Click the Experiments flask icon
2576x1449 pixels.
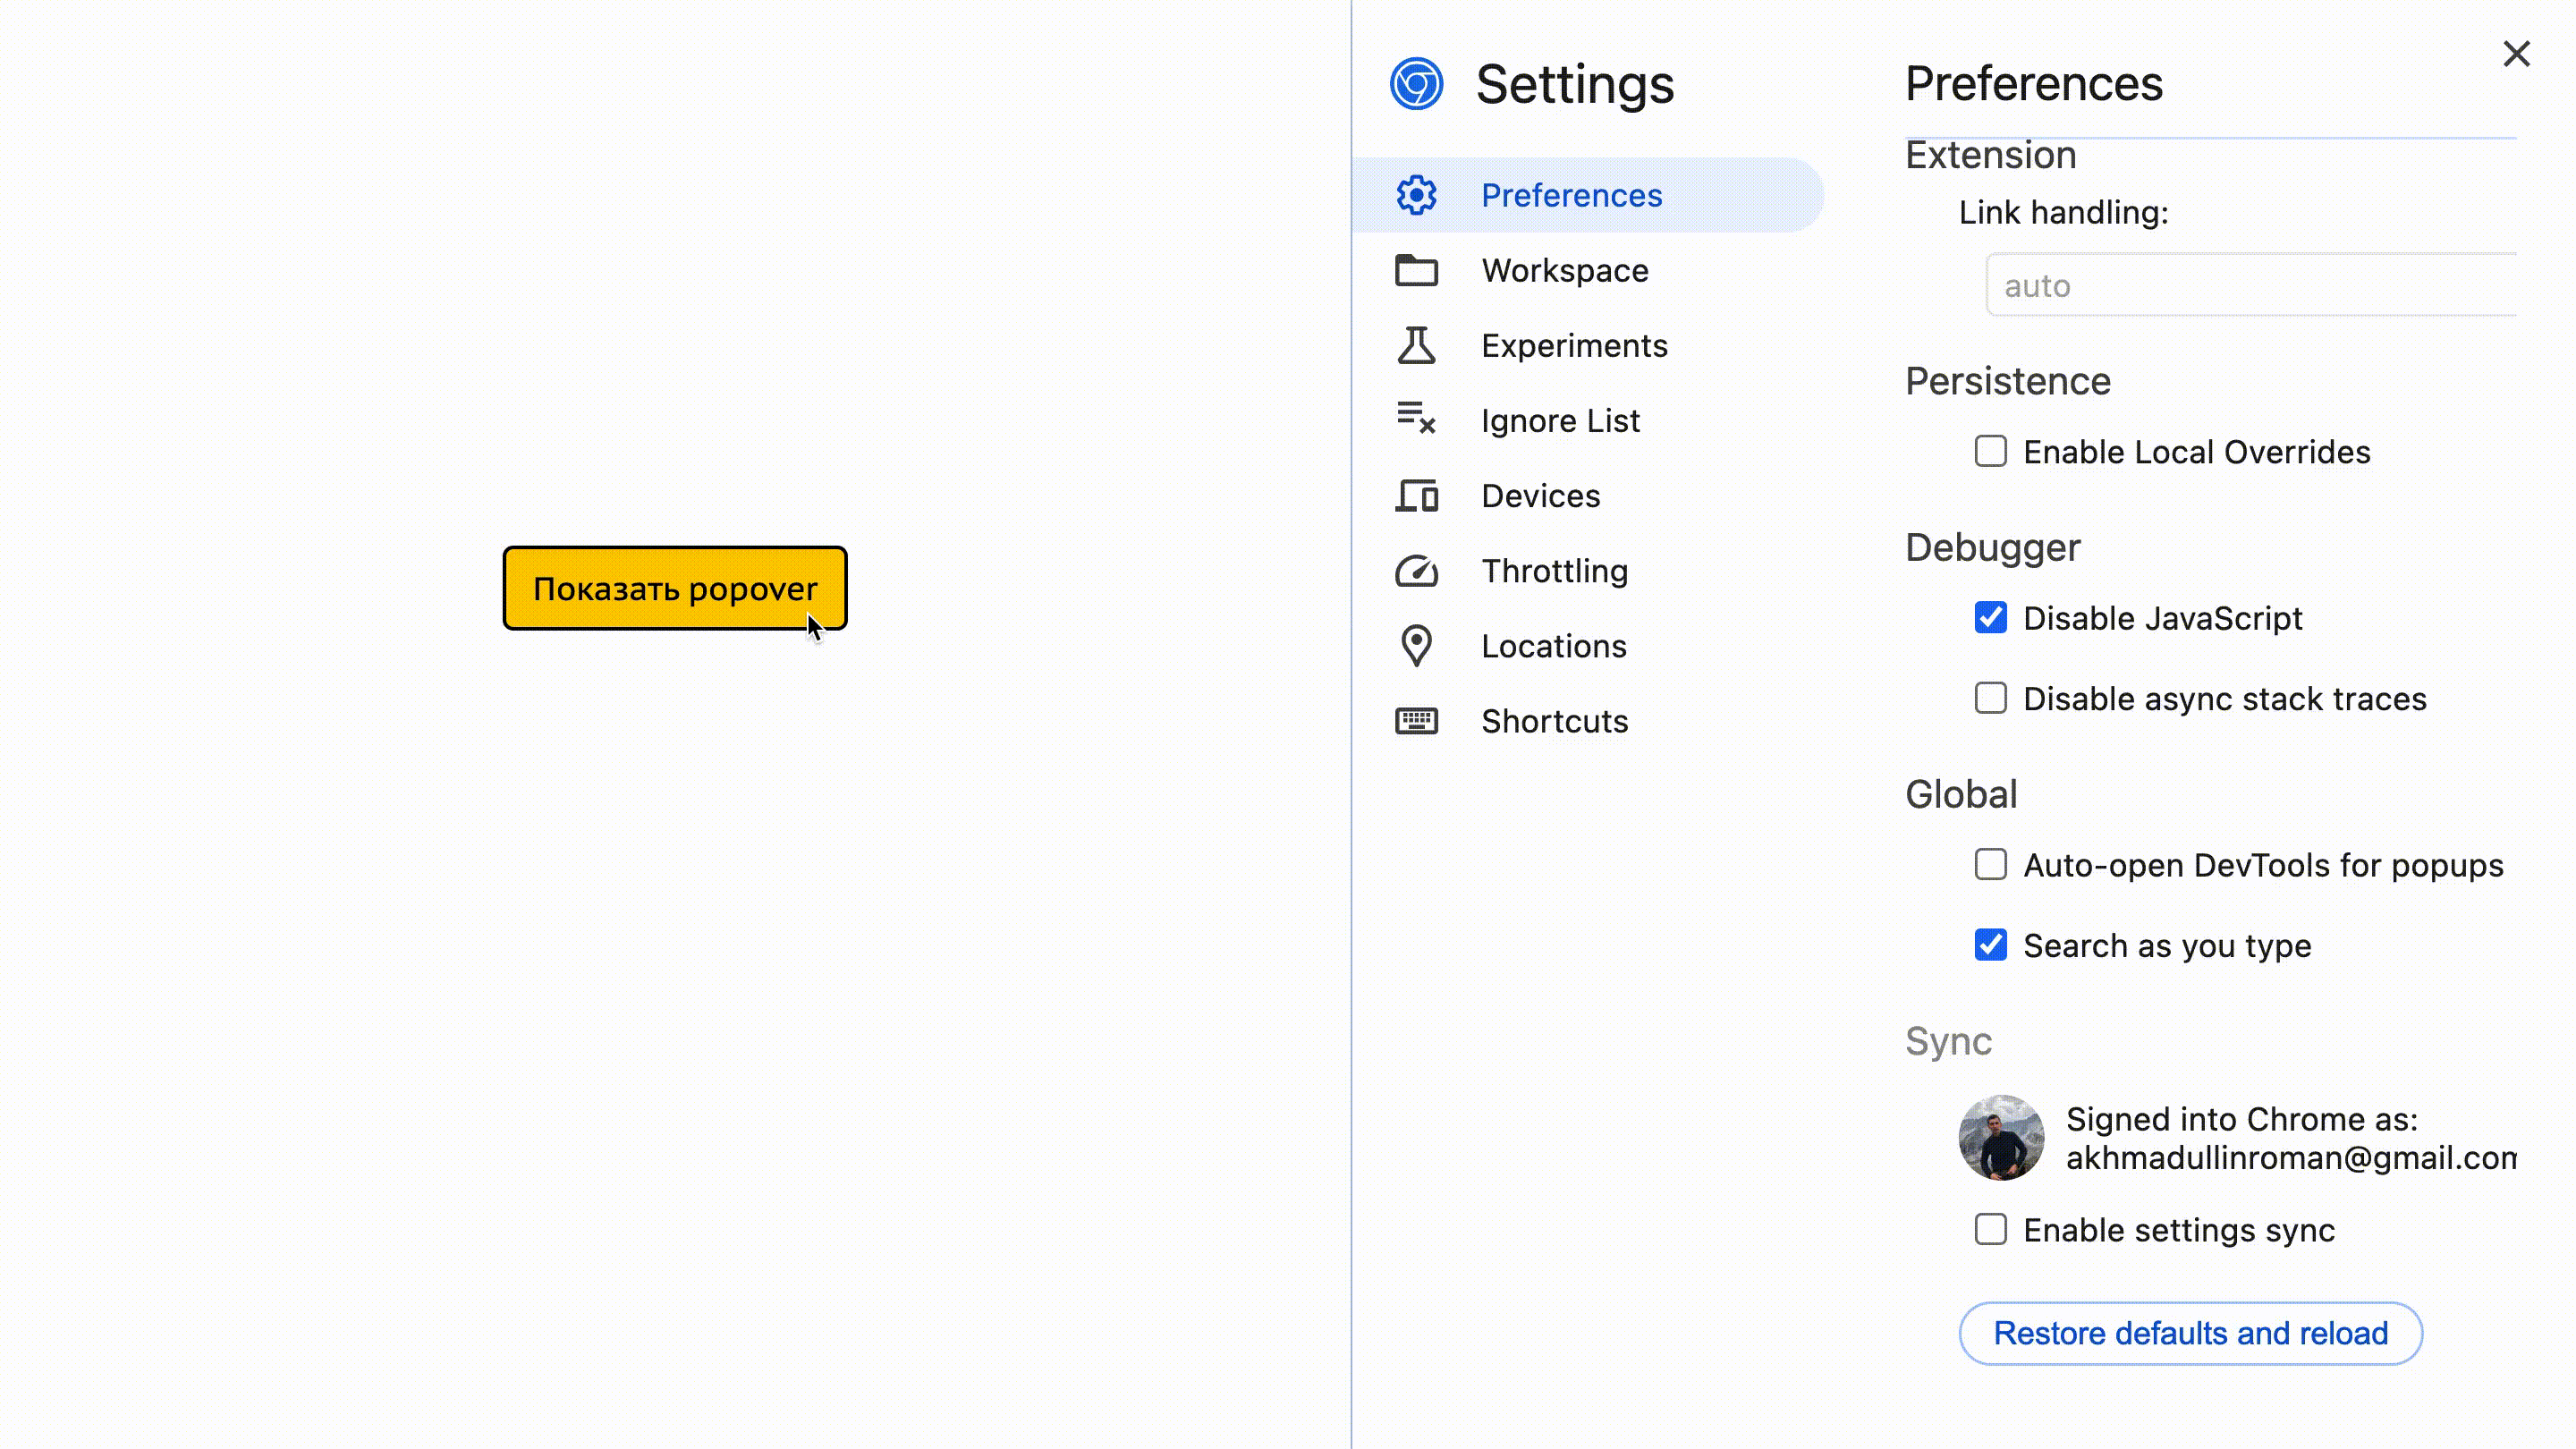(1416, 345)
